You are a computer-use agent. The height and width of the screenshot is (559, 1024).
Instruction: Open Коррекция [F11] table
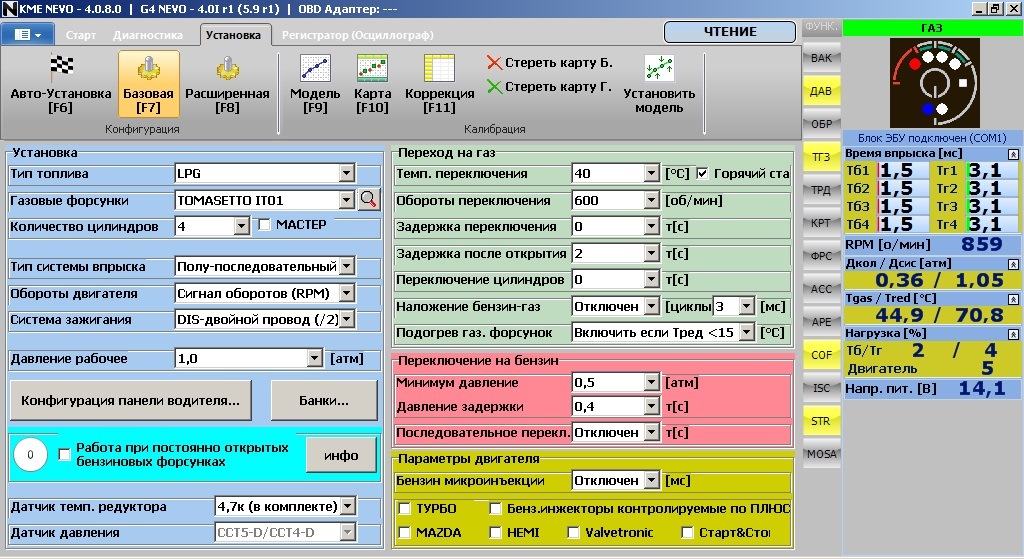[x=440, y=84]
